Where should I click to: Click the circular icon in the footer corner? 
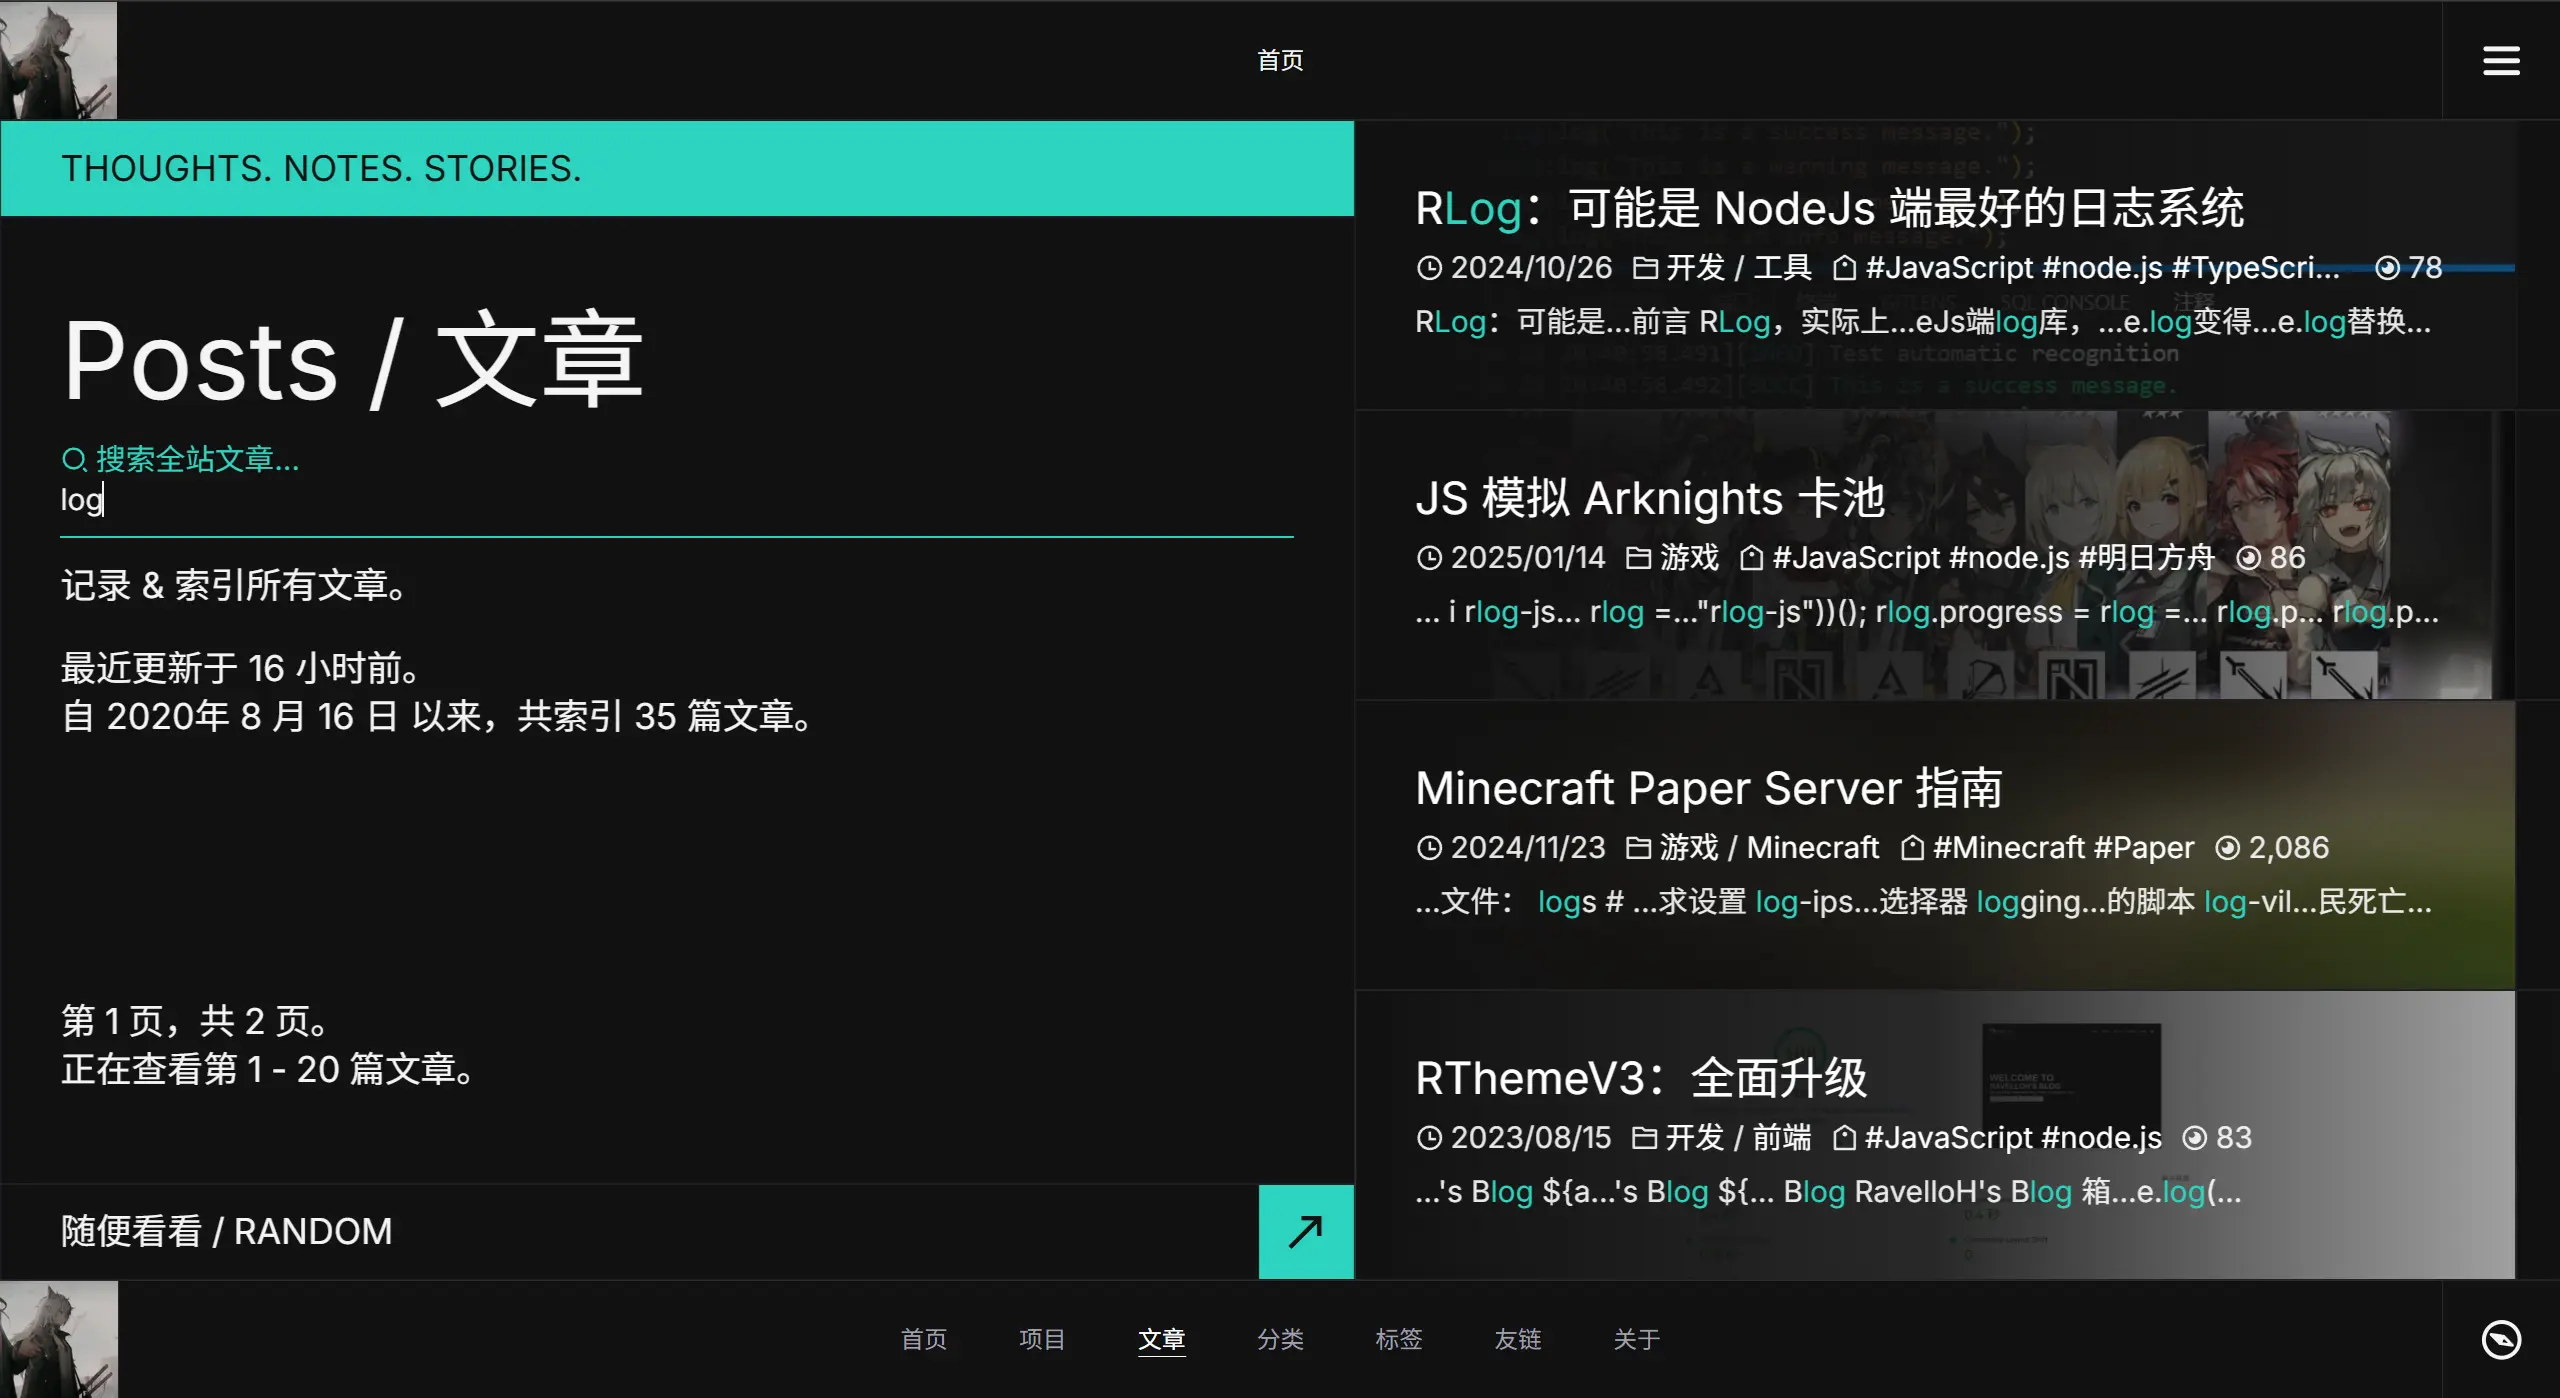[2500, 1339]
